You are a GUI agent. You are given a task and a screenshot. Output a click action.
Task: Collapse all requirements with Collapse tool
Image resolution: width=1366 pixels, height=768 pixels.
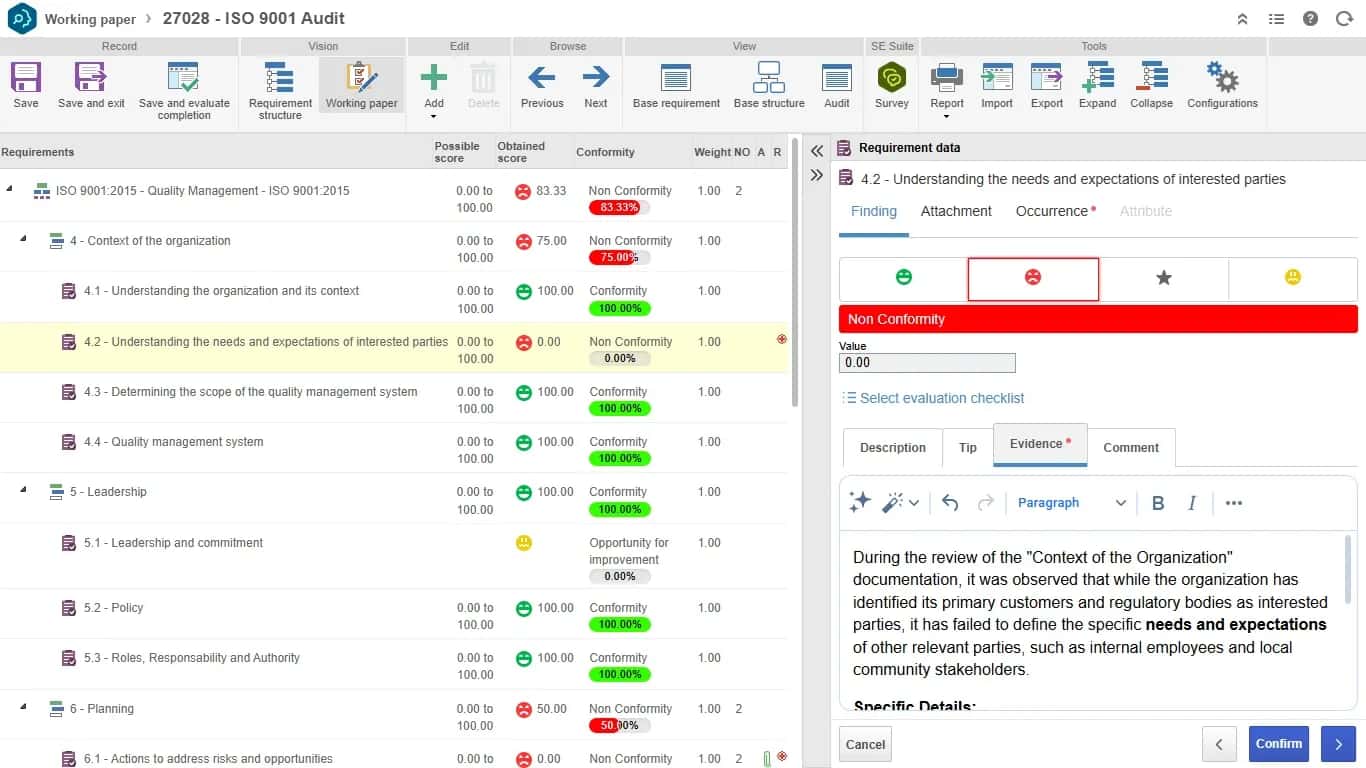(x=1152, y=78)
